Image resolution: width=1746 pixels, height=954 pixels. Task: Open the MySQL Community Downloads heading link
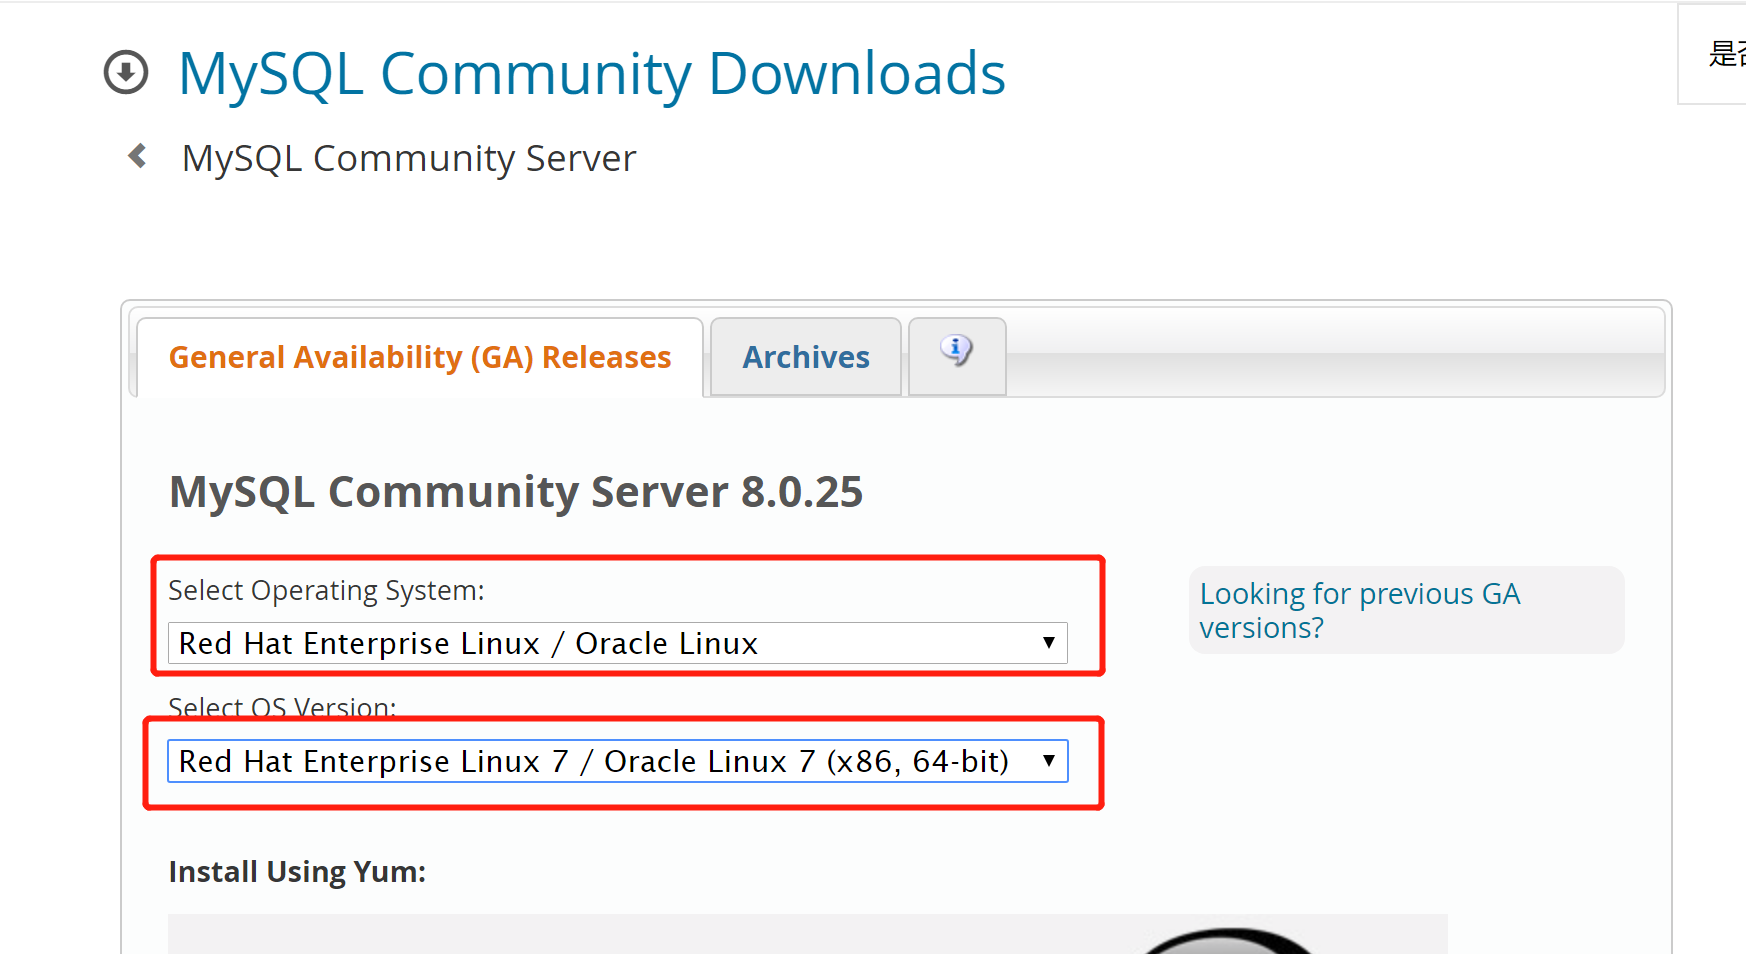[591, 73]
